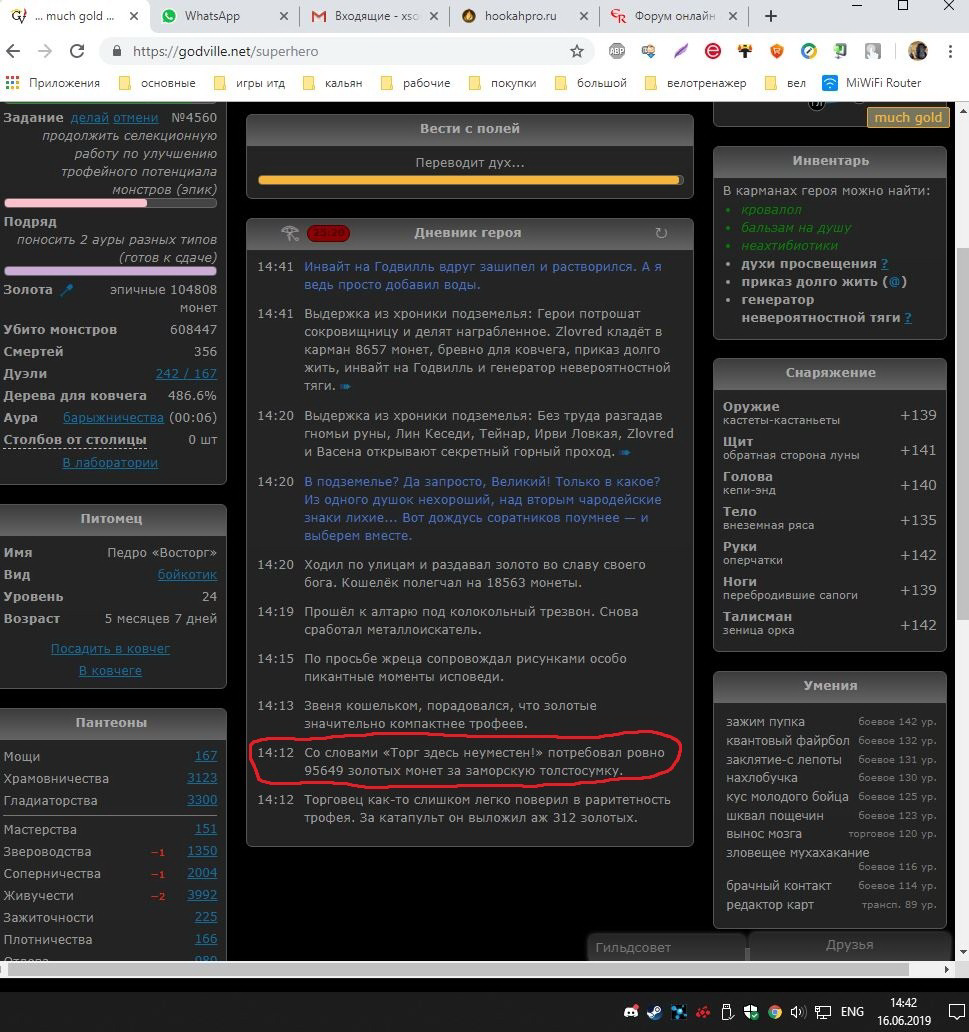969x1032 pixels.
Task: Click the gold pen icon beside Золота
Action: click(68, 290)
